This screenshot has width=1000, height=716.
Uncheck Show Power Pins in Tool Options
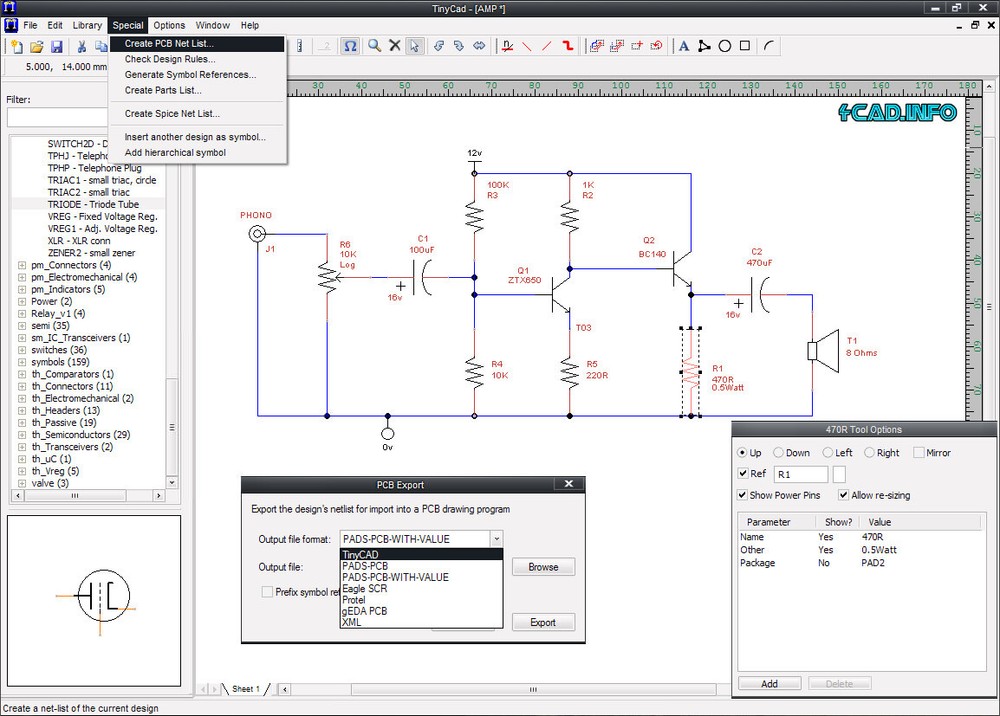pos(742,495)
